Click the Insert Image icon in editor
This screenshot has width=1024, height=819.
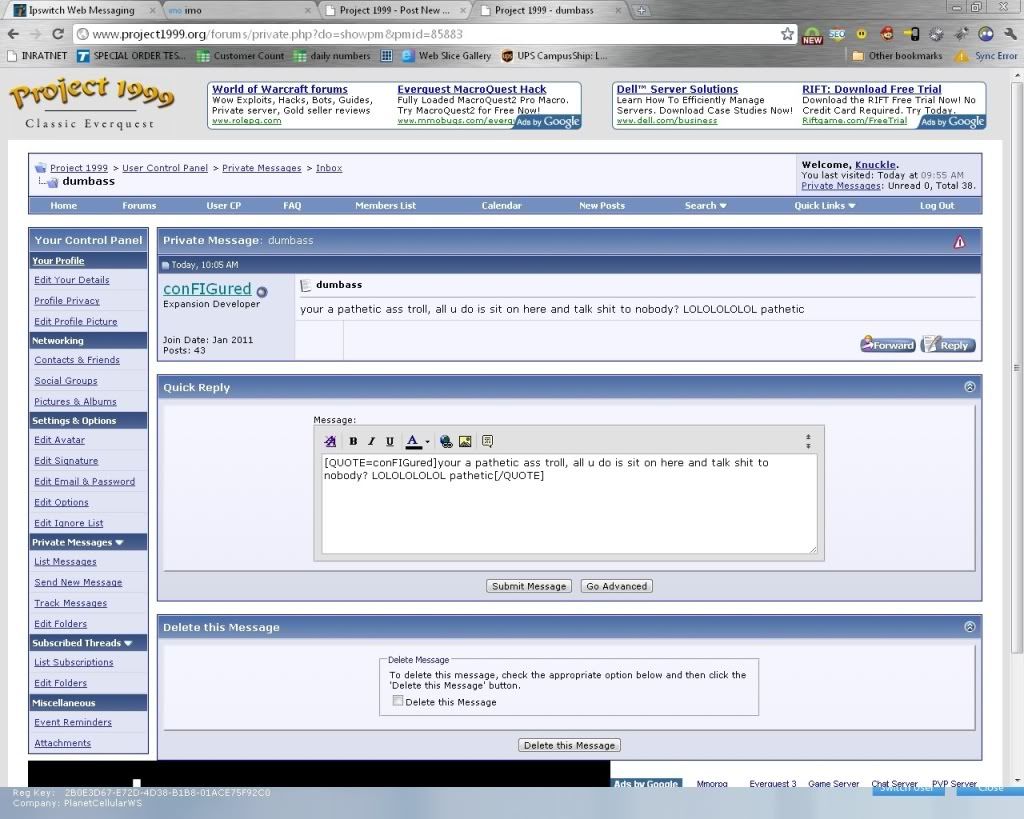pos(465,442)
